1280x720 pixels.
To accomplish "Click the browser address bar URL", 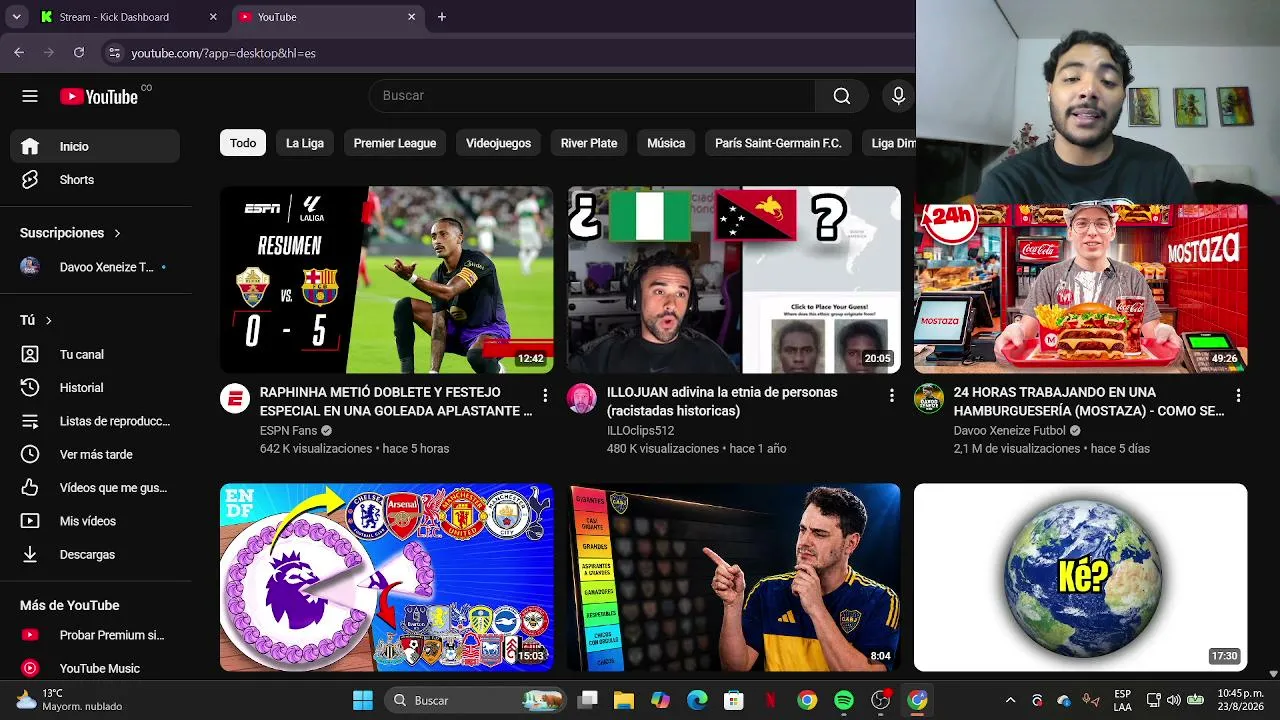I will point(223,53).
